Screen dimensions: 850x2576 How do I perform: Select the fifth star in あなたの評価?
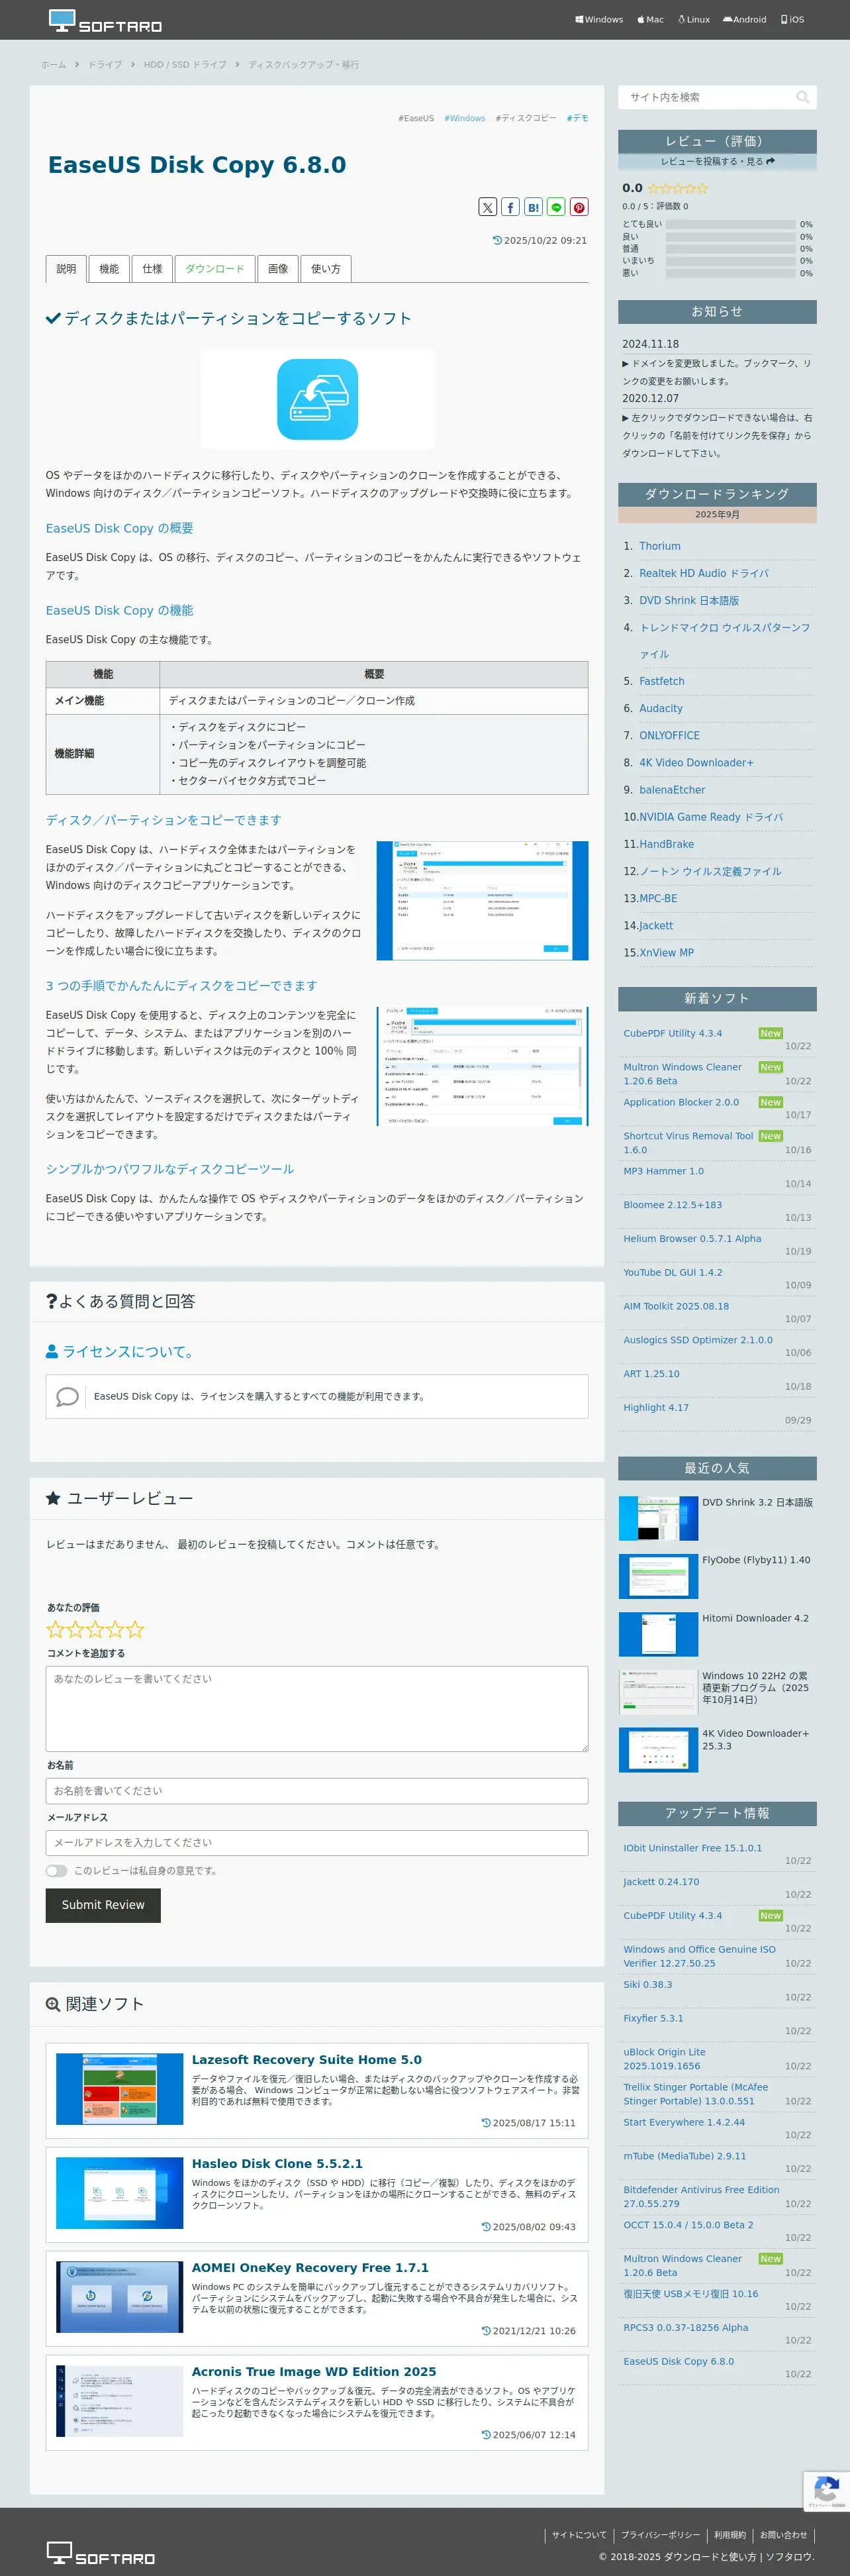[135, 1629]
